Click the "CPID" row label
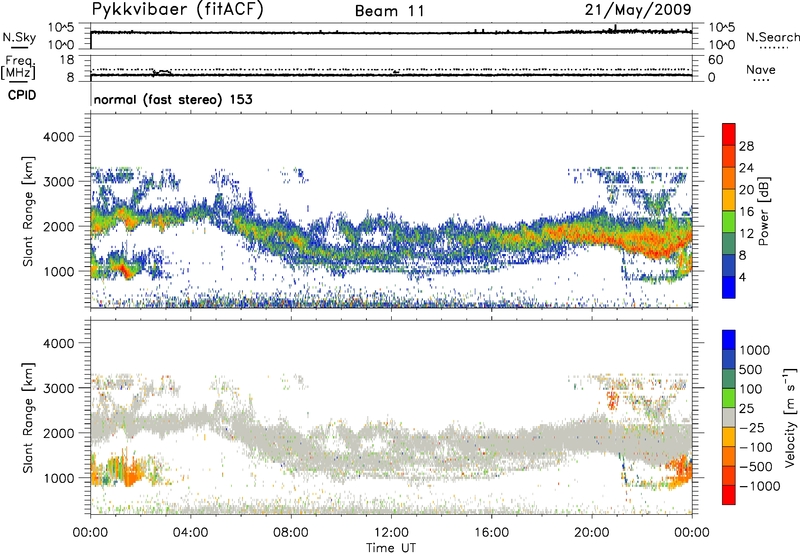Screen dimensions: 800x554 coord(22,95)
